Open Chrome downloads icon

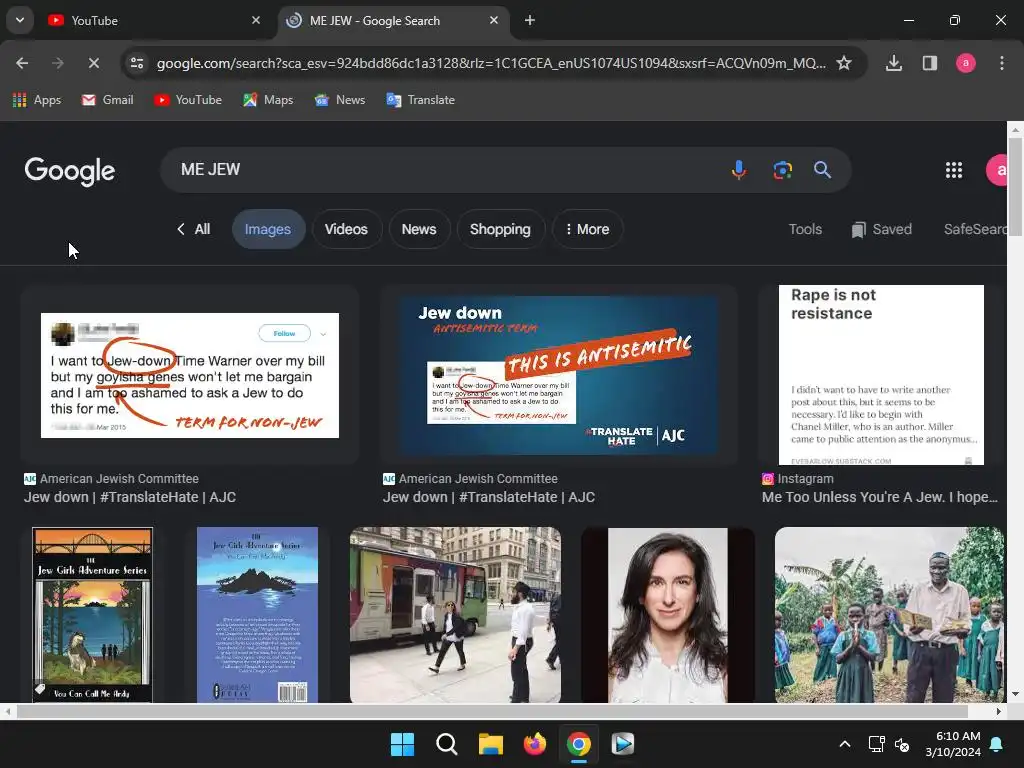(x=893, y=63)
